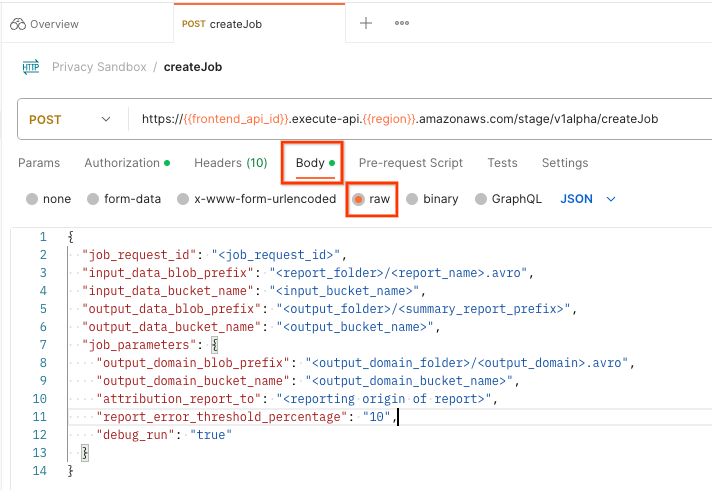Choose the GraphQL body type
This screenshot has height=490, width=712.
tap(481, 199)
